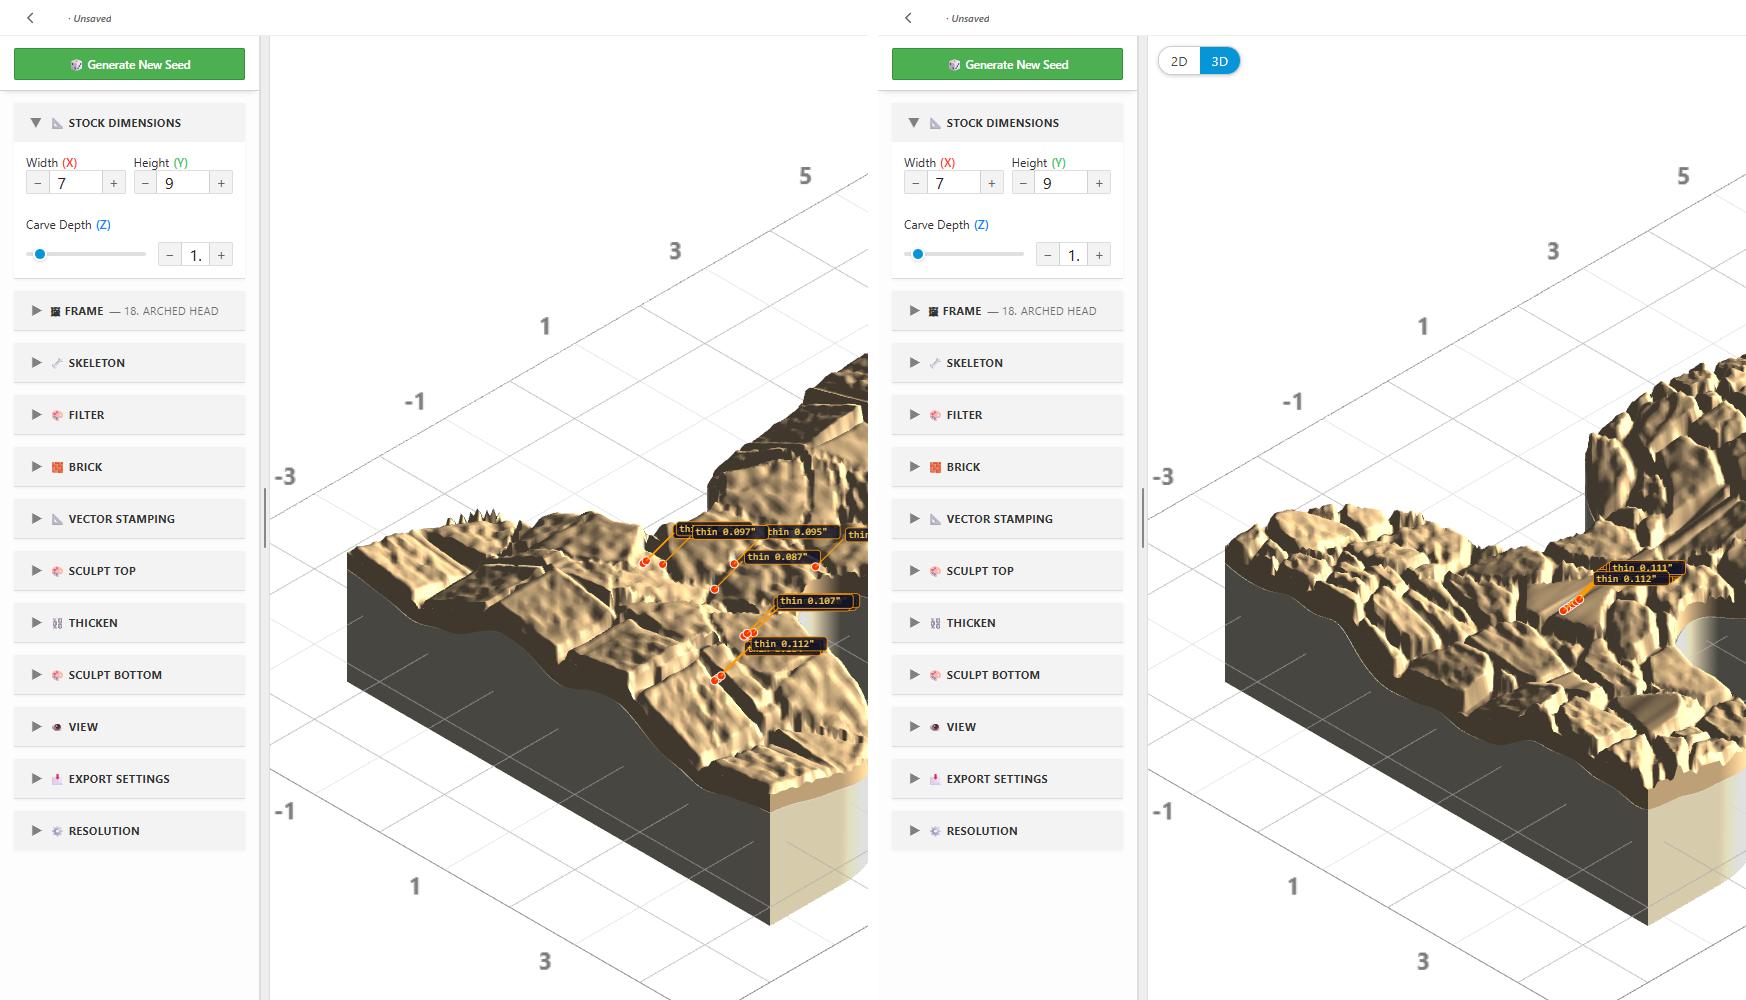The width and height of the screenshot is (1746, 1000).
Task: Click the right pane's Filter icon
Action: click(x=935, y=415)
